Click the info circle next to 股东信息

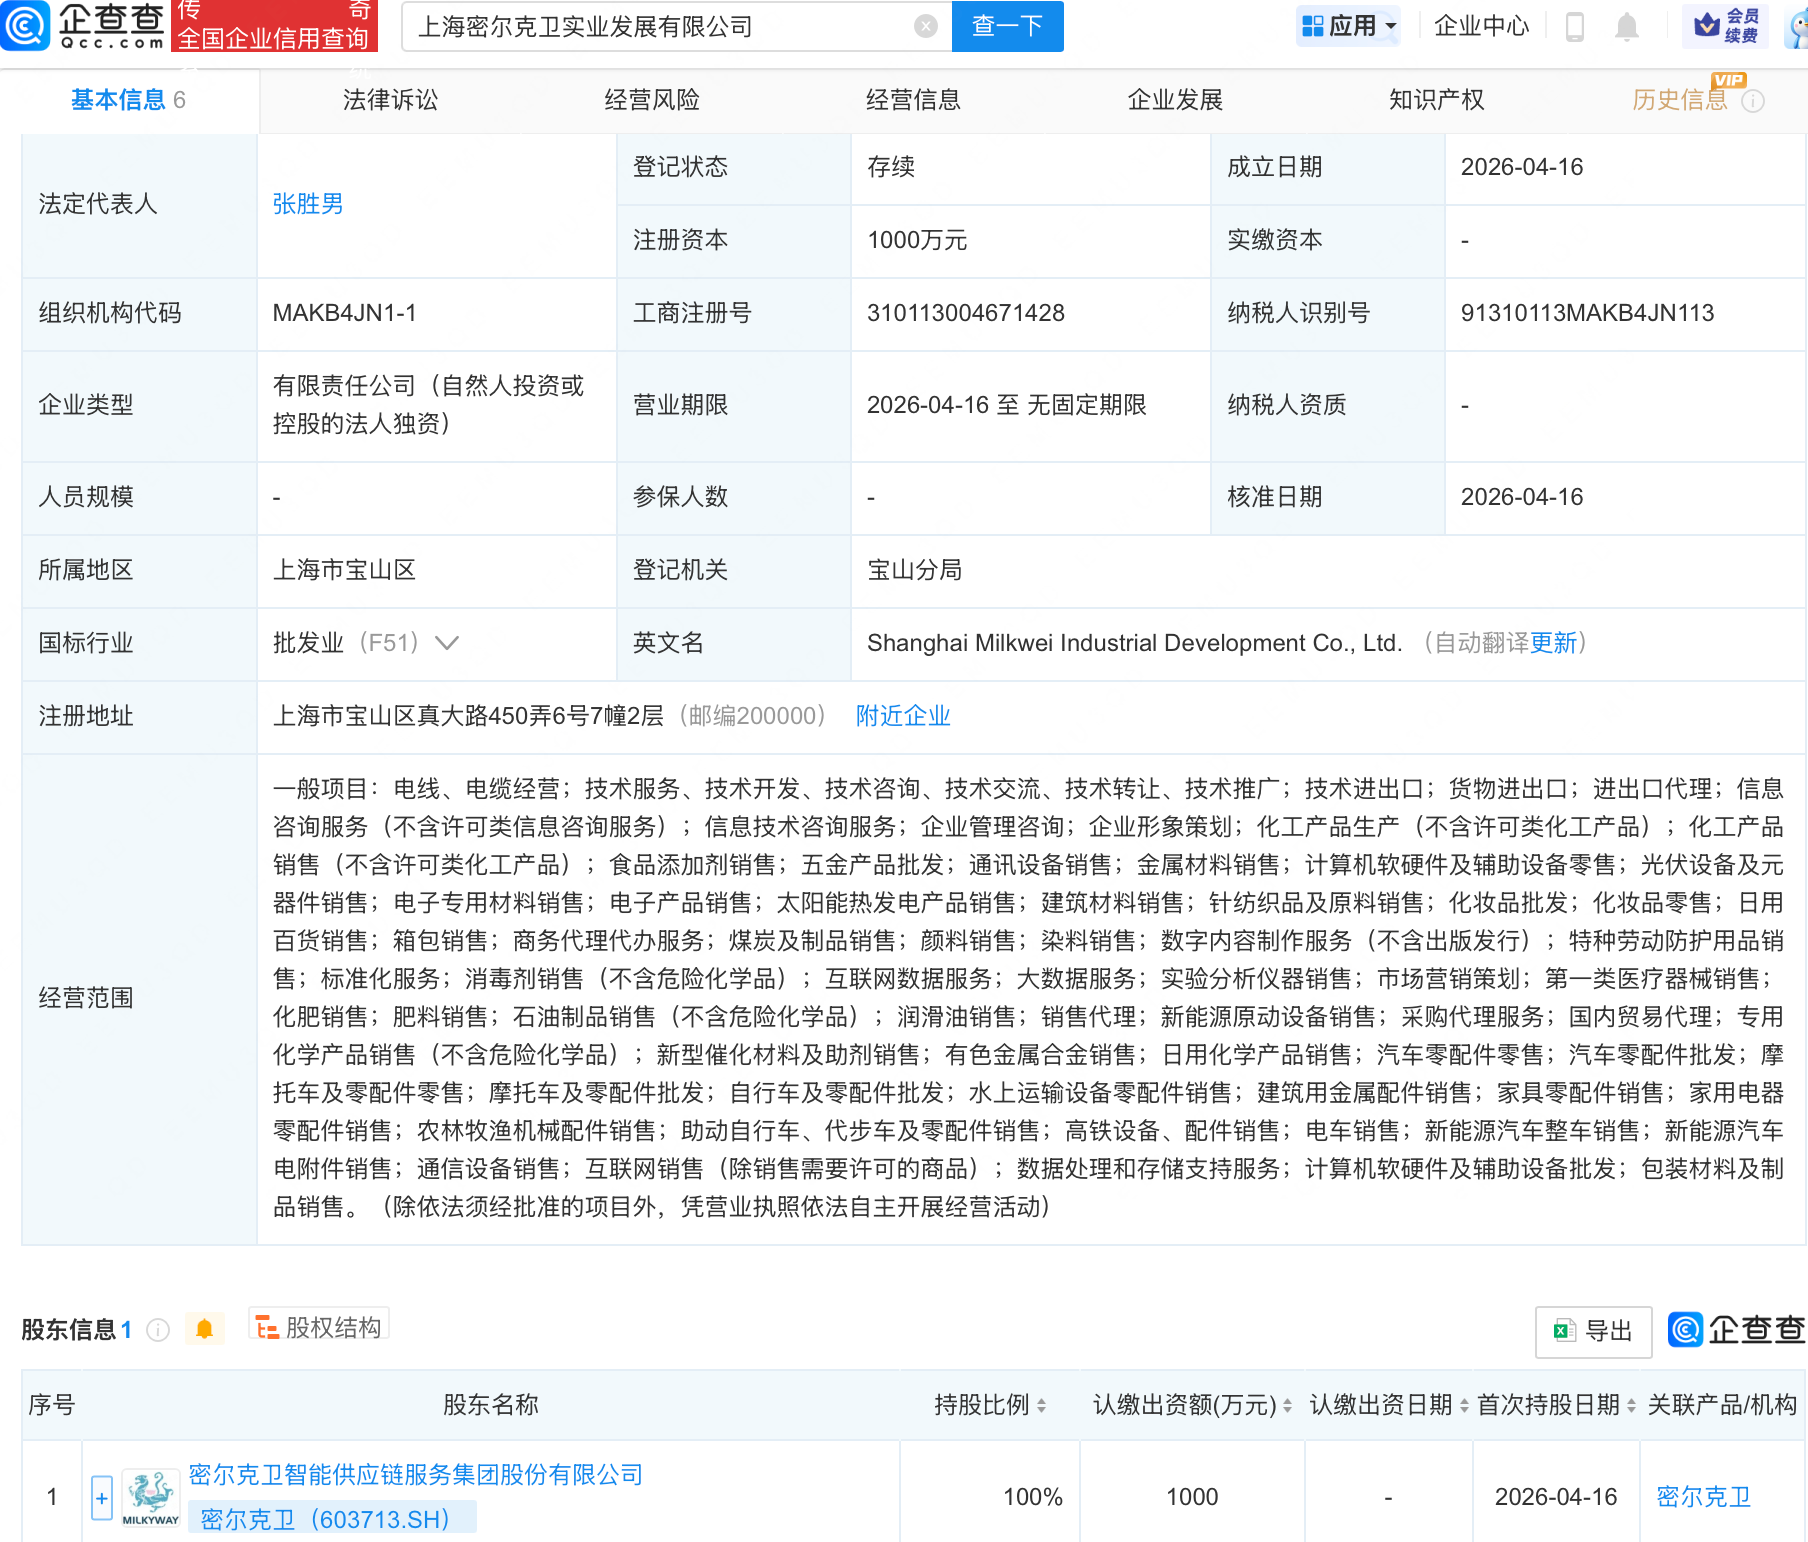point(157,1329)
